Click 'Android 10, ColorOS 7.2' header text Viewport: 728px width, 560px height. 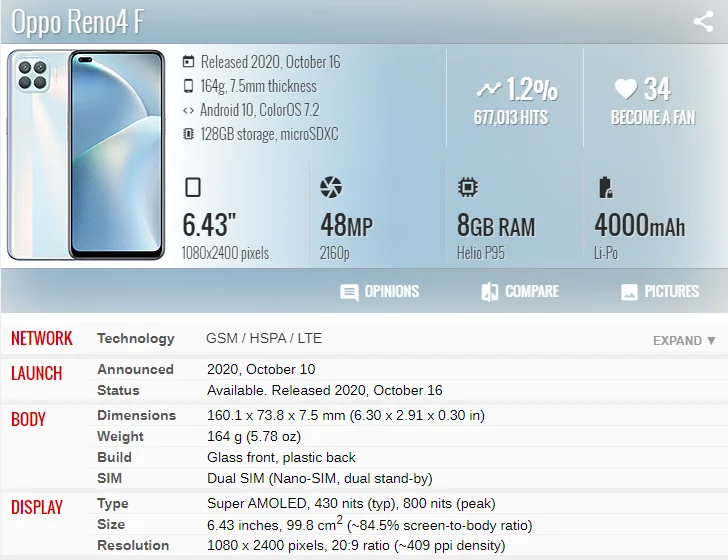point(260,110)
